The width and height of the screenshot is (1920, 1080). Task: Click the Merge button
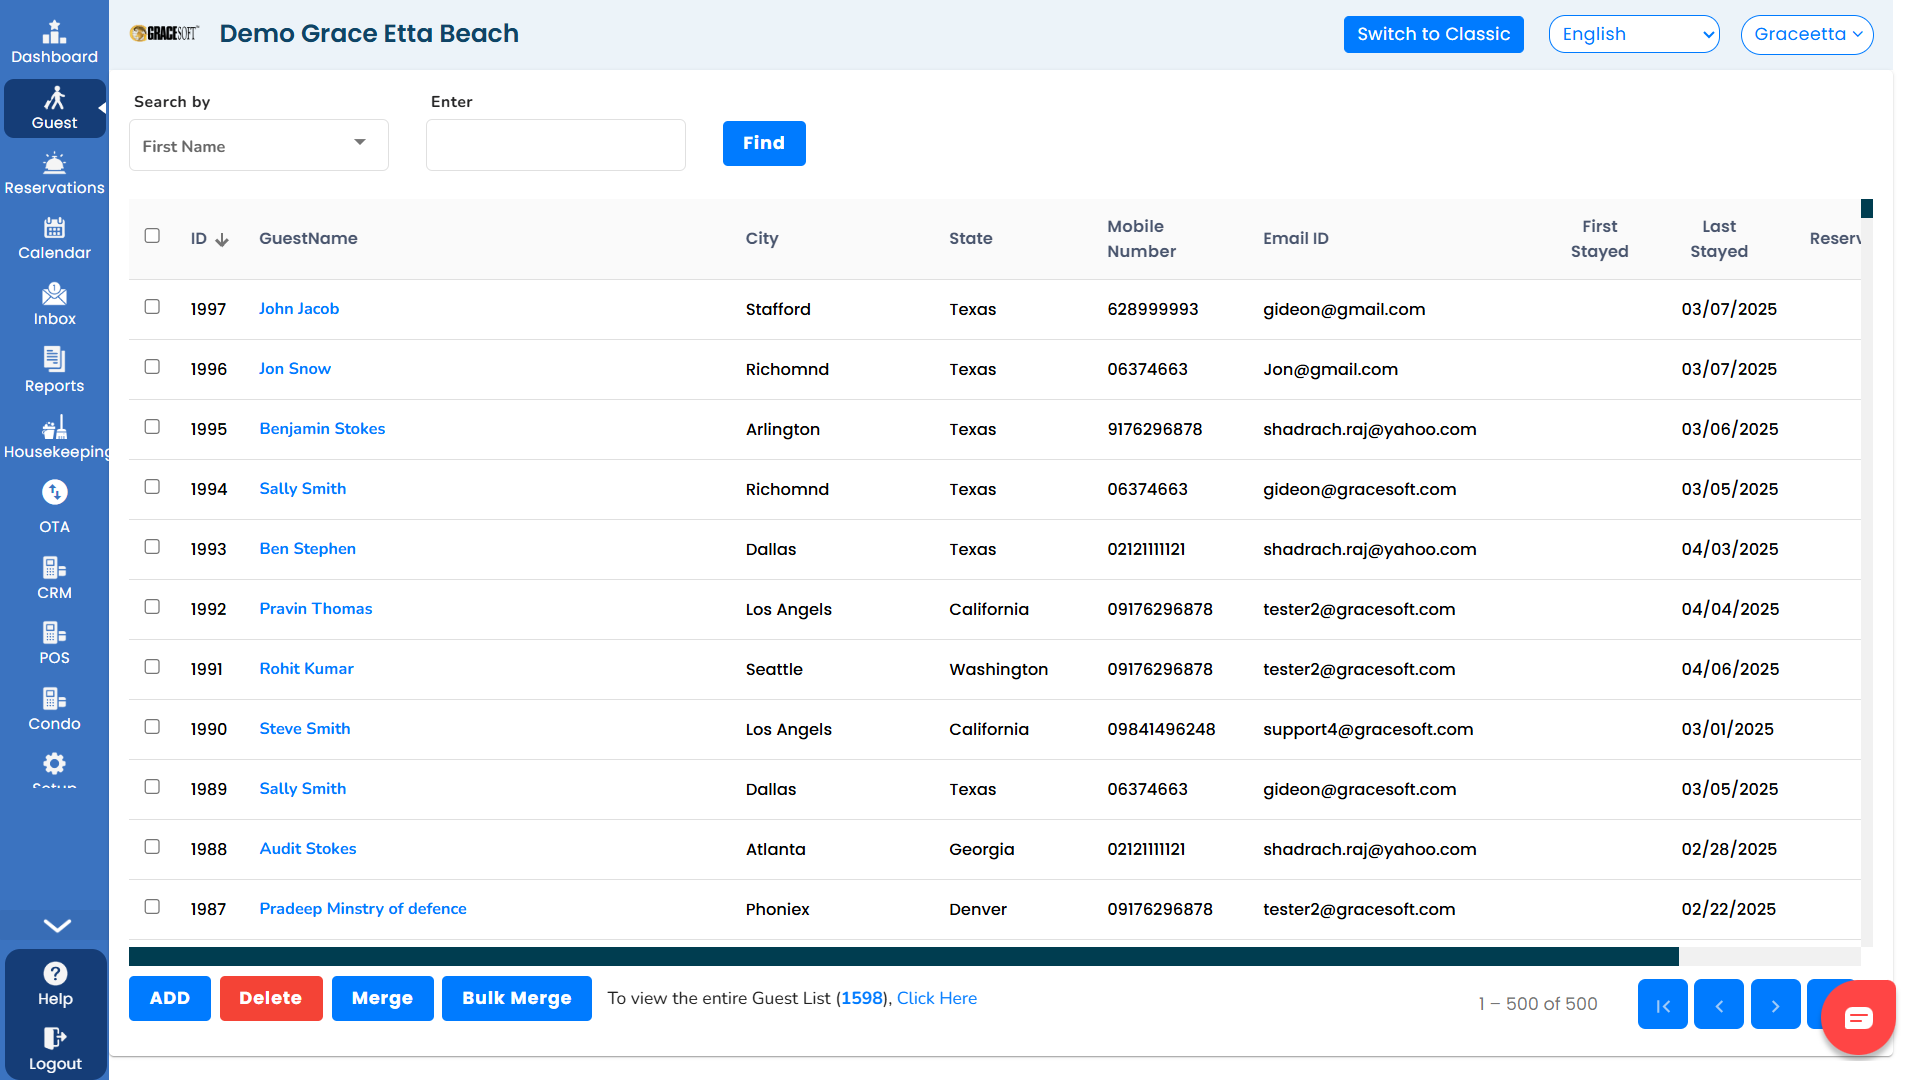tap(382, 998)
